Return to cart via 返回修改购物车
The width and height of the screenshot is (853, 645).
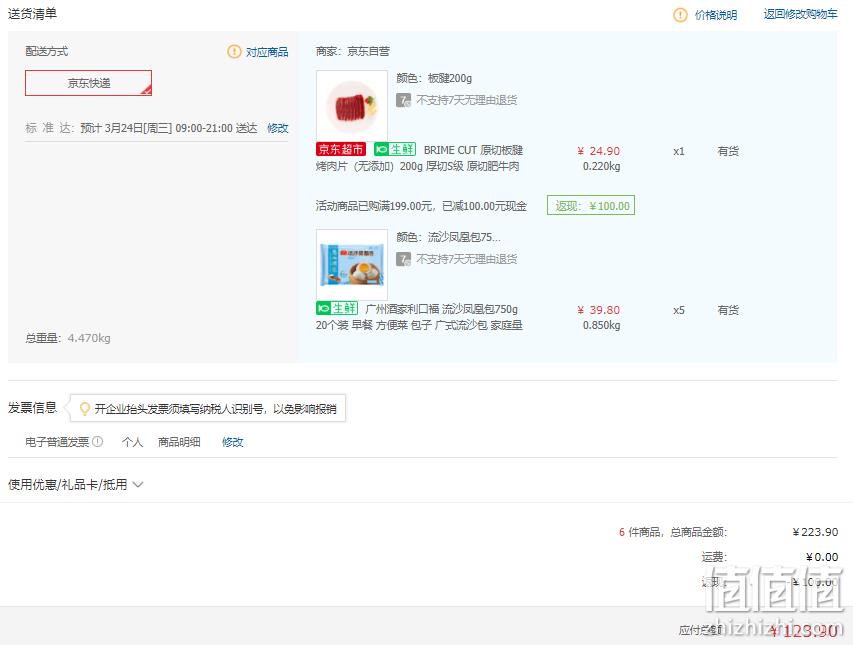coord(800,14)
